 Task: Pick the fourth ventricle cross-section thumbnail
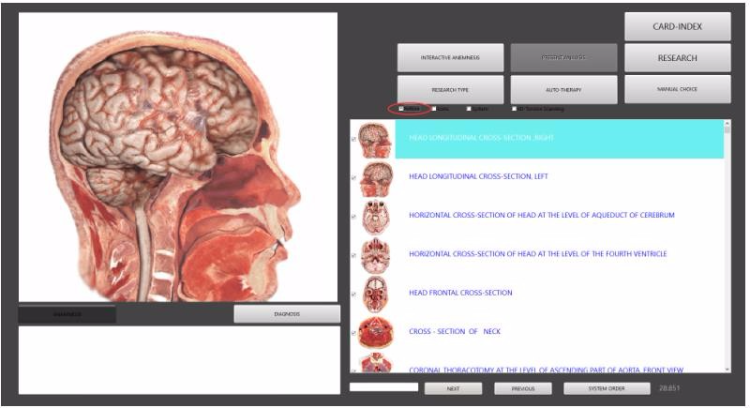[375, 256]
